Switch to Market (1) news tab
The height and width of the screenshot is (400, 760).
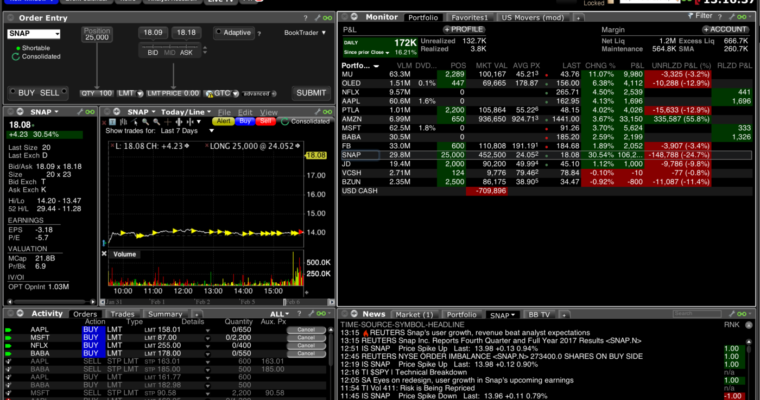(414, 315)
